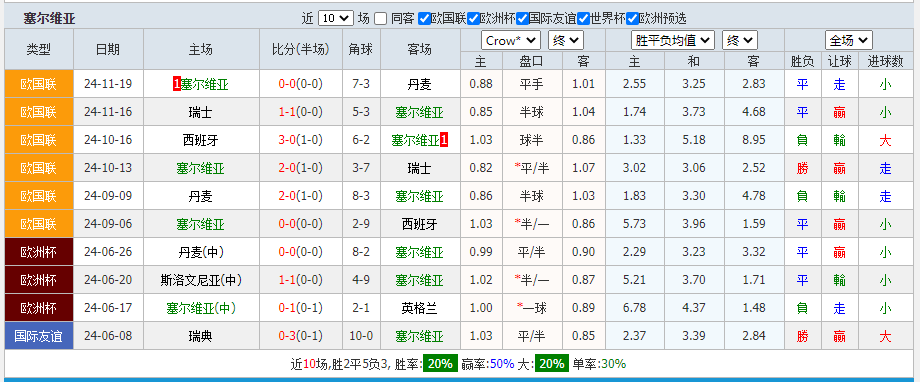This screenshot has width=920, height=382.
Task: Open the 瑞士 home team in the 24-11-16 row
Action: click(201, 112)
